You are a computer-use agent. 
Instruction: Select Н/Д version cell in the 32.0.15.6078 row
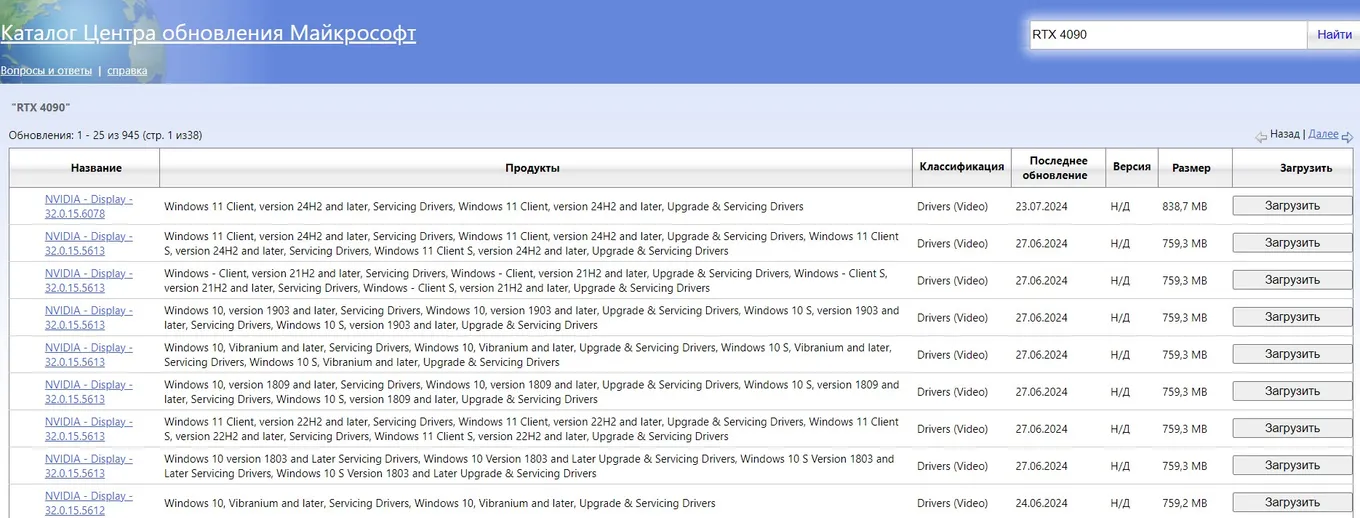[x=1120, y=206]
